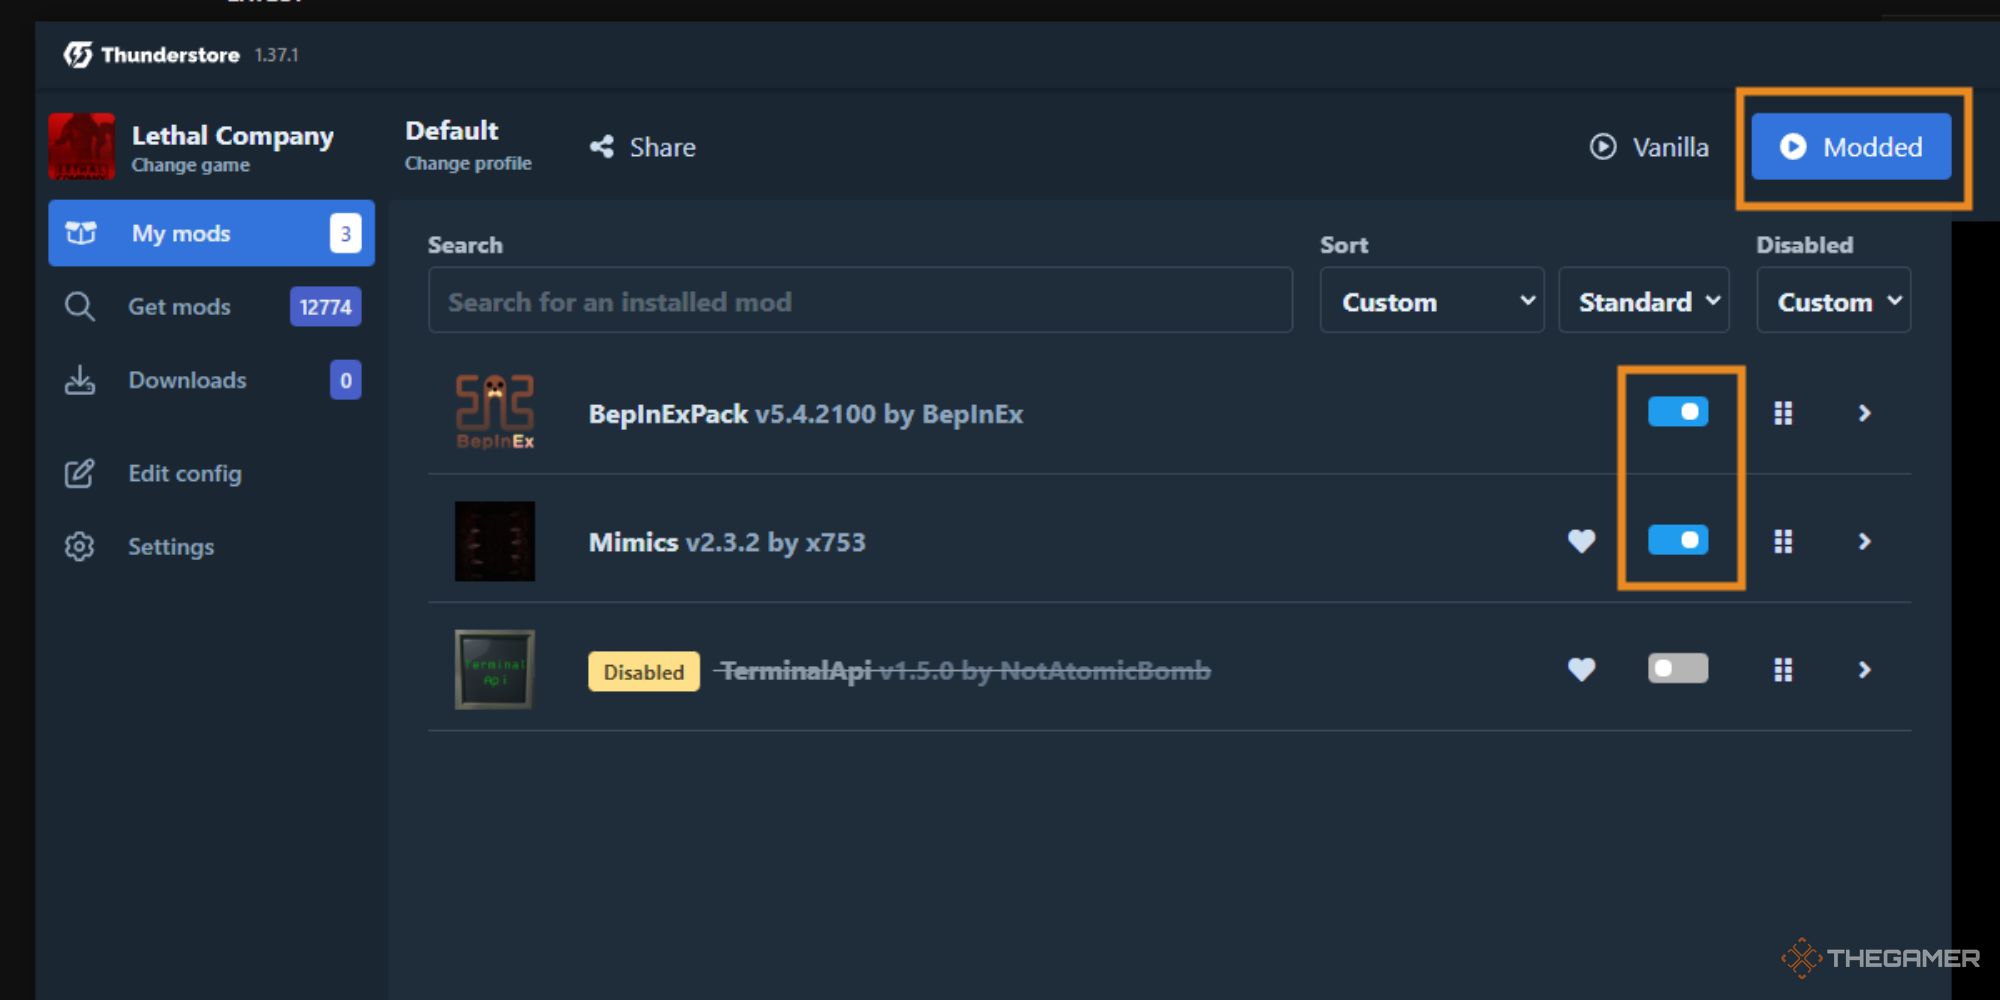Launch the game with the Modded button
This screenshot has height=1000, width=2000.
click(1851, 147)
